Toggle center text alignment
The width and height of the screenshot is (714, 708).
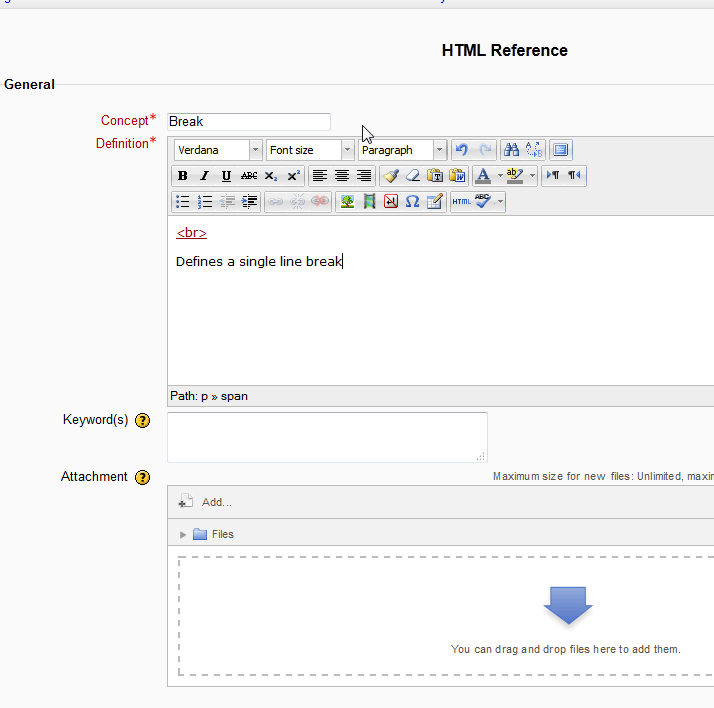click(342, 176)
